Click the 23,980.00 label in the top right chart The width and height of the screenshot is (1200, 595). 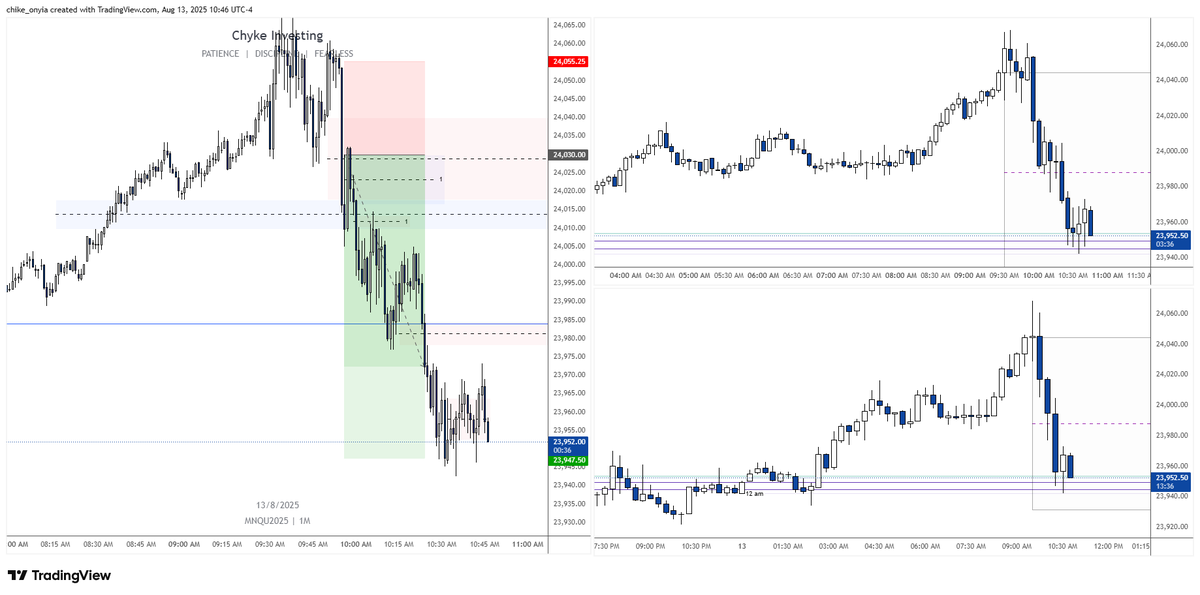pos(1171,187)
